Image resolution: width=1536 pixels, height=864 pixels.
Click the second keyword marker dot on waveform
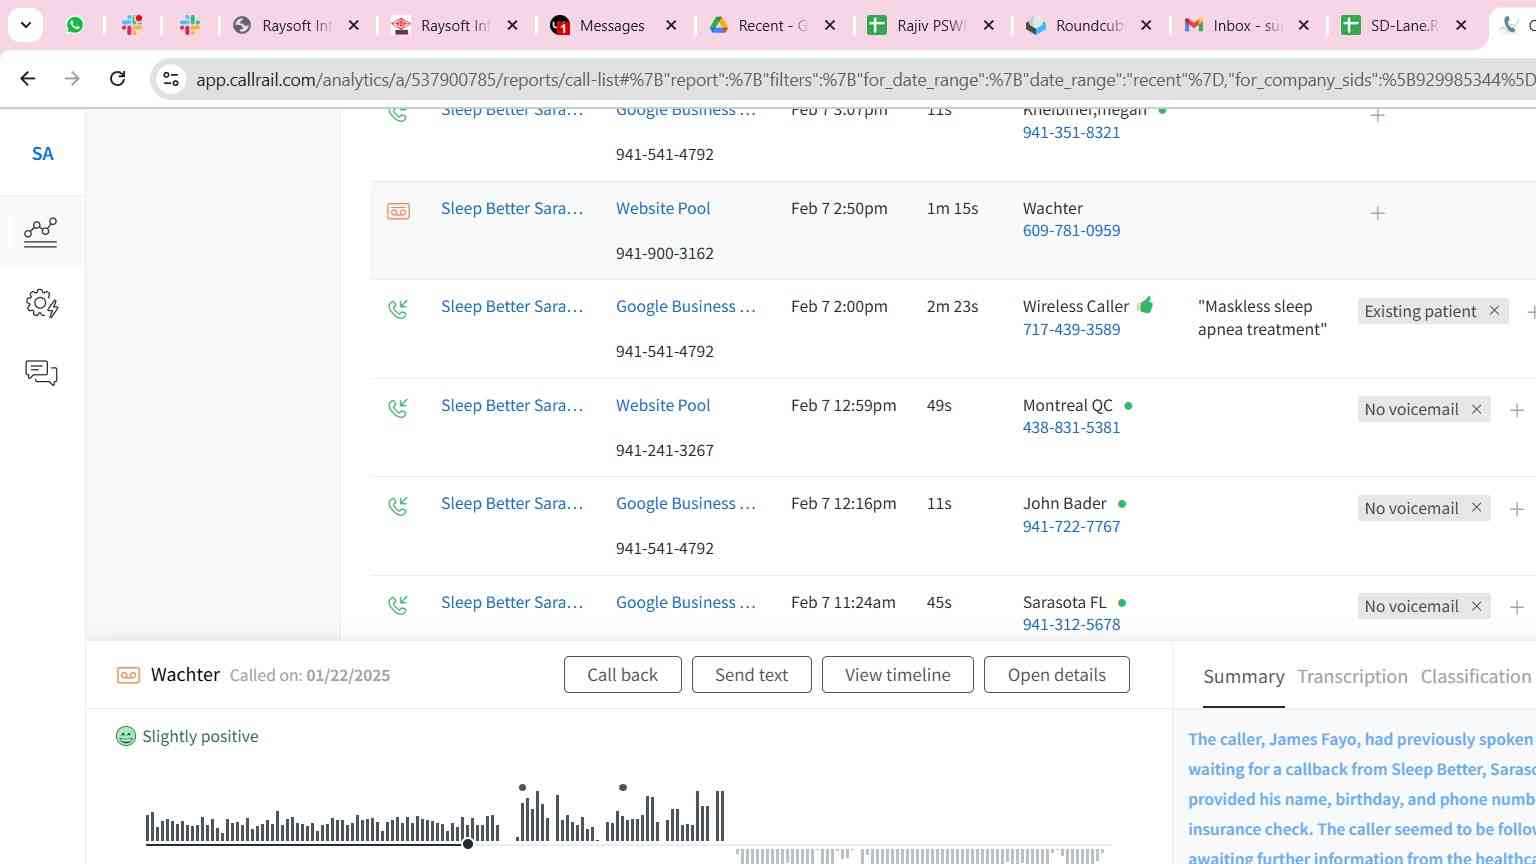click(x=623, y=788)
